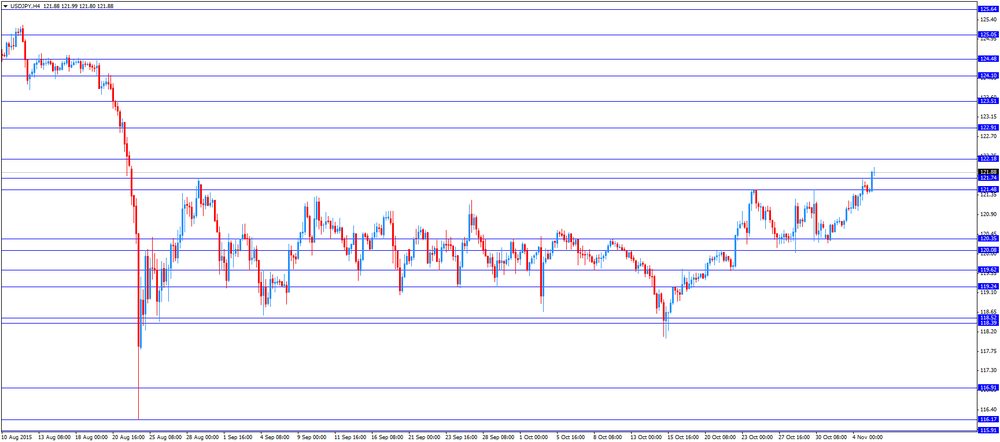Click the 122.70 price scale value
1000x442 pixels.
point(989,136)
